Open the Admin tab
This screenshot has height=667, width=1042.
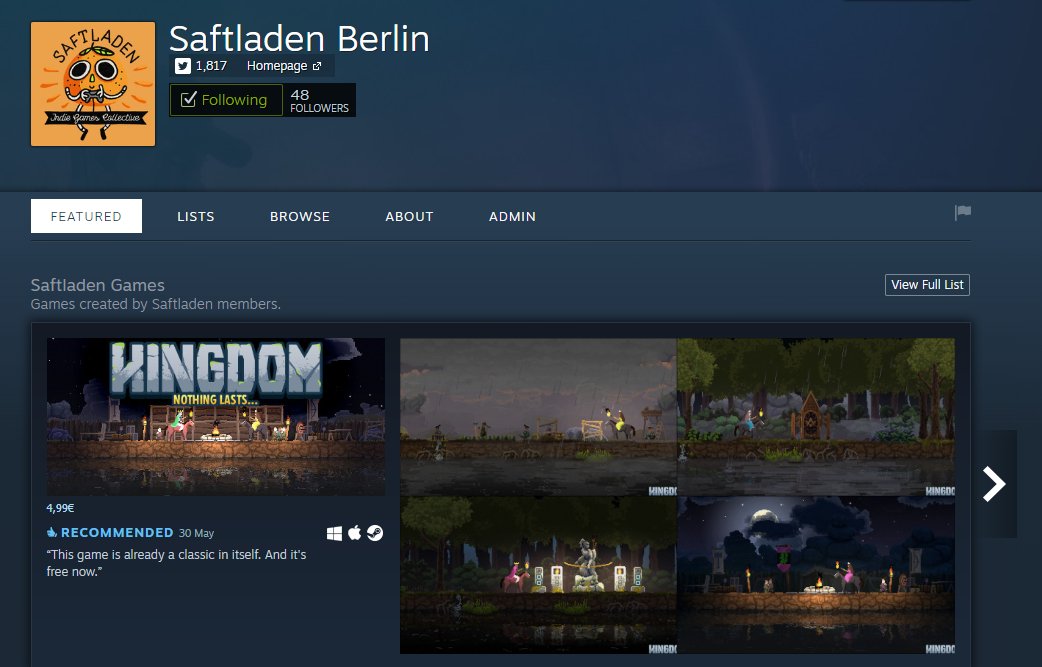(512, 217)
